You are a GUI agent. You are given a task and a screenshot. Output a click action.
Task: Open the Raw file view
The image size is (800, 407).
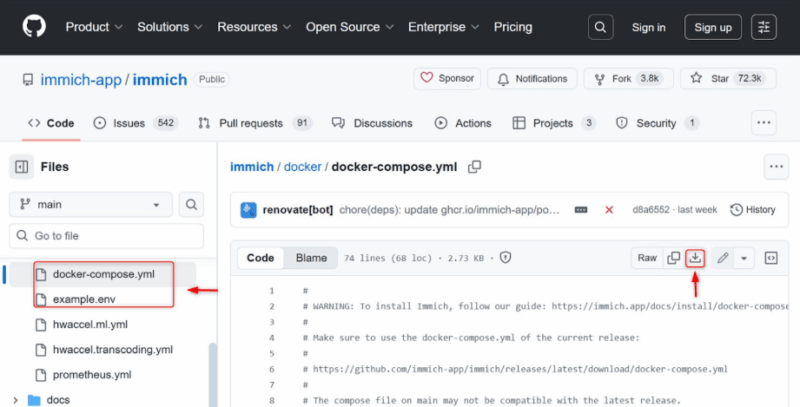[x=647, y=258]
